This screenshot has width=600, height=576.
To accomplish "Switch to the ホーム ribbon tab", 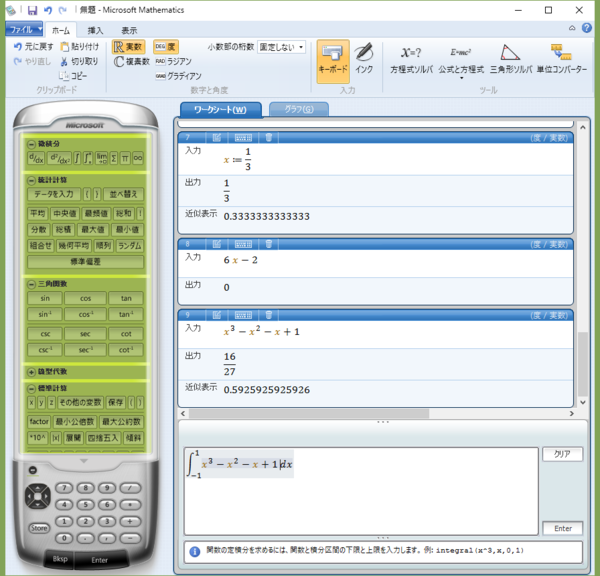I will pos(61,30).
